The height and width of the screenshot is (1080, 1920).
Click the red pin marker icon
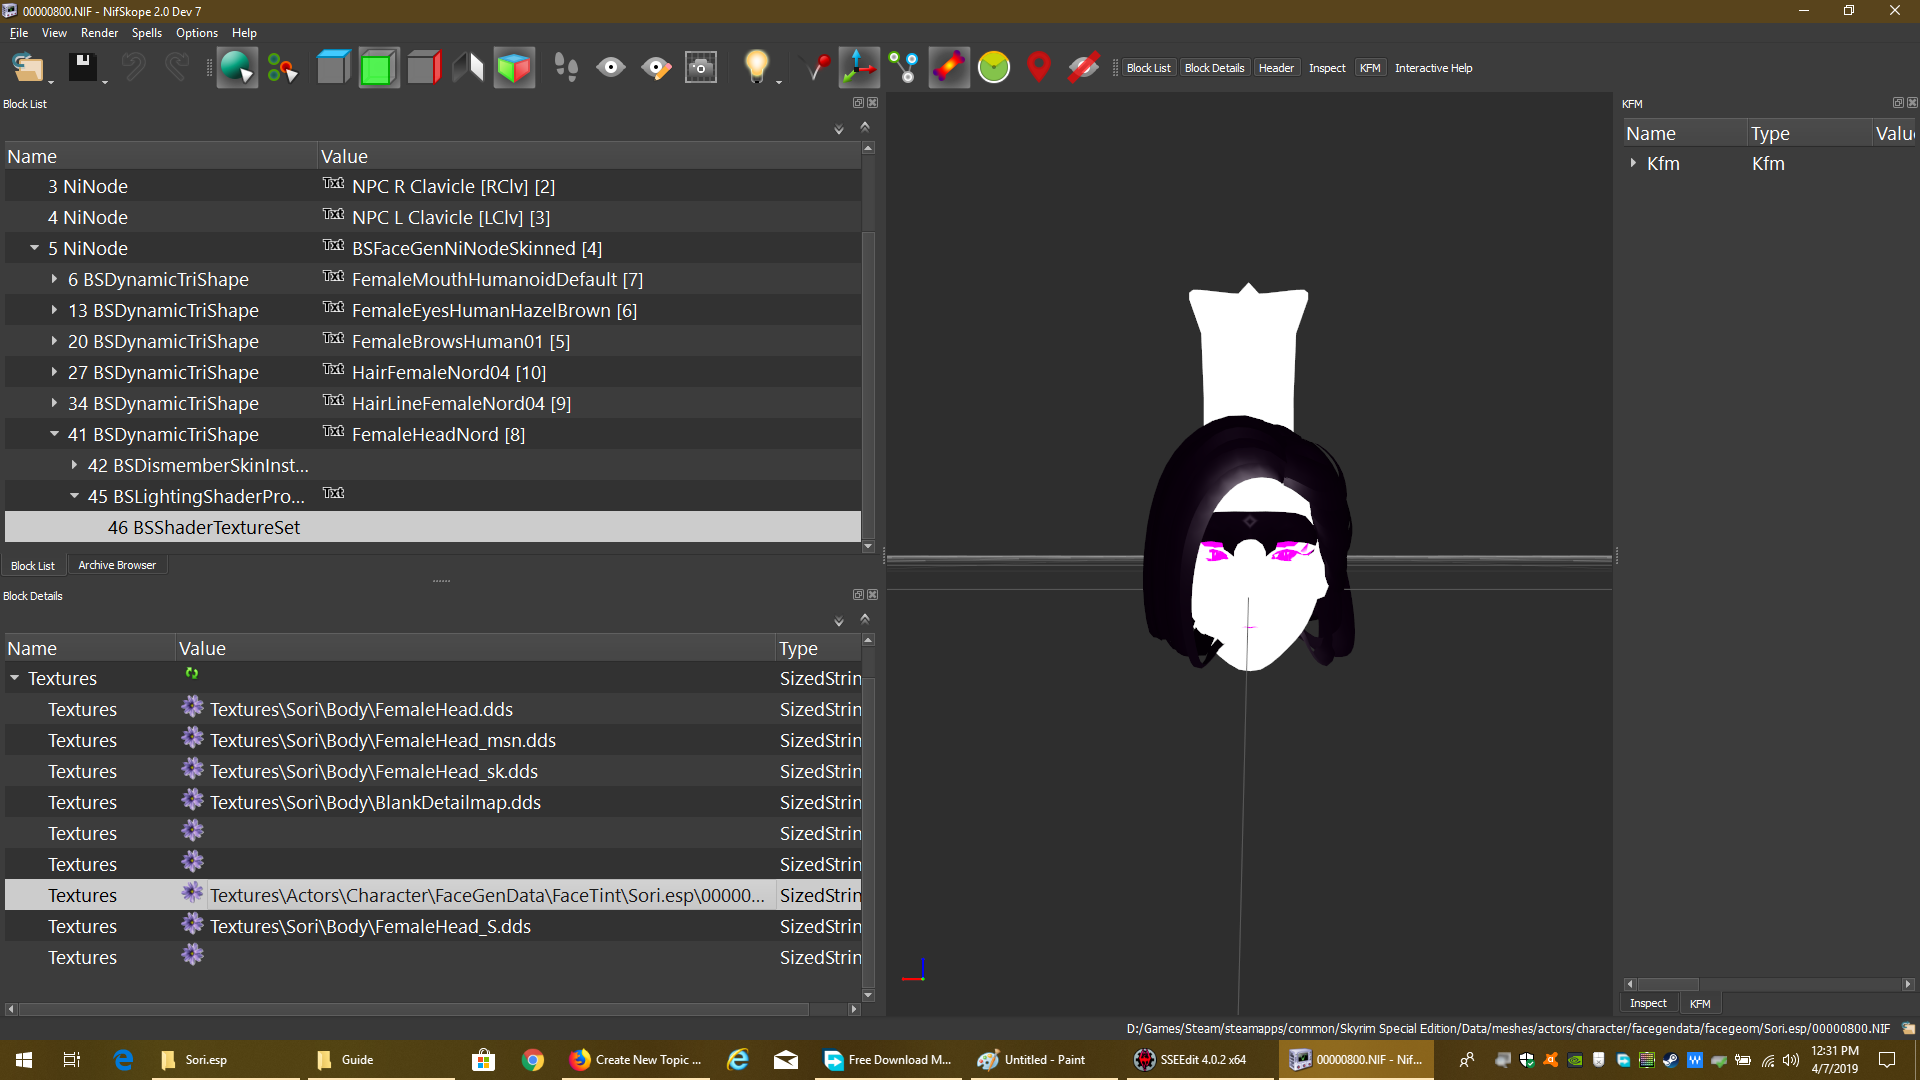818,67
